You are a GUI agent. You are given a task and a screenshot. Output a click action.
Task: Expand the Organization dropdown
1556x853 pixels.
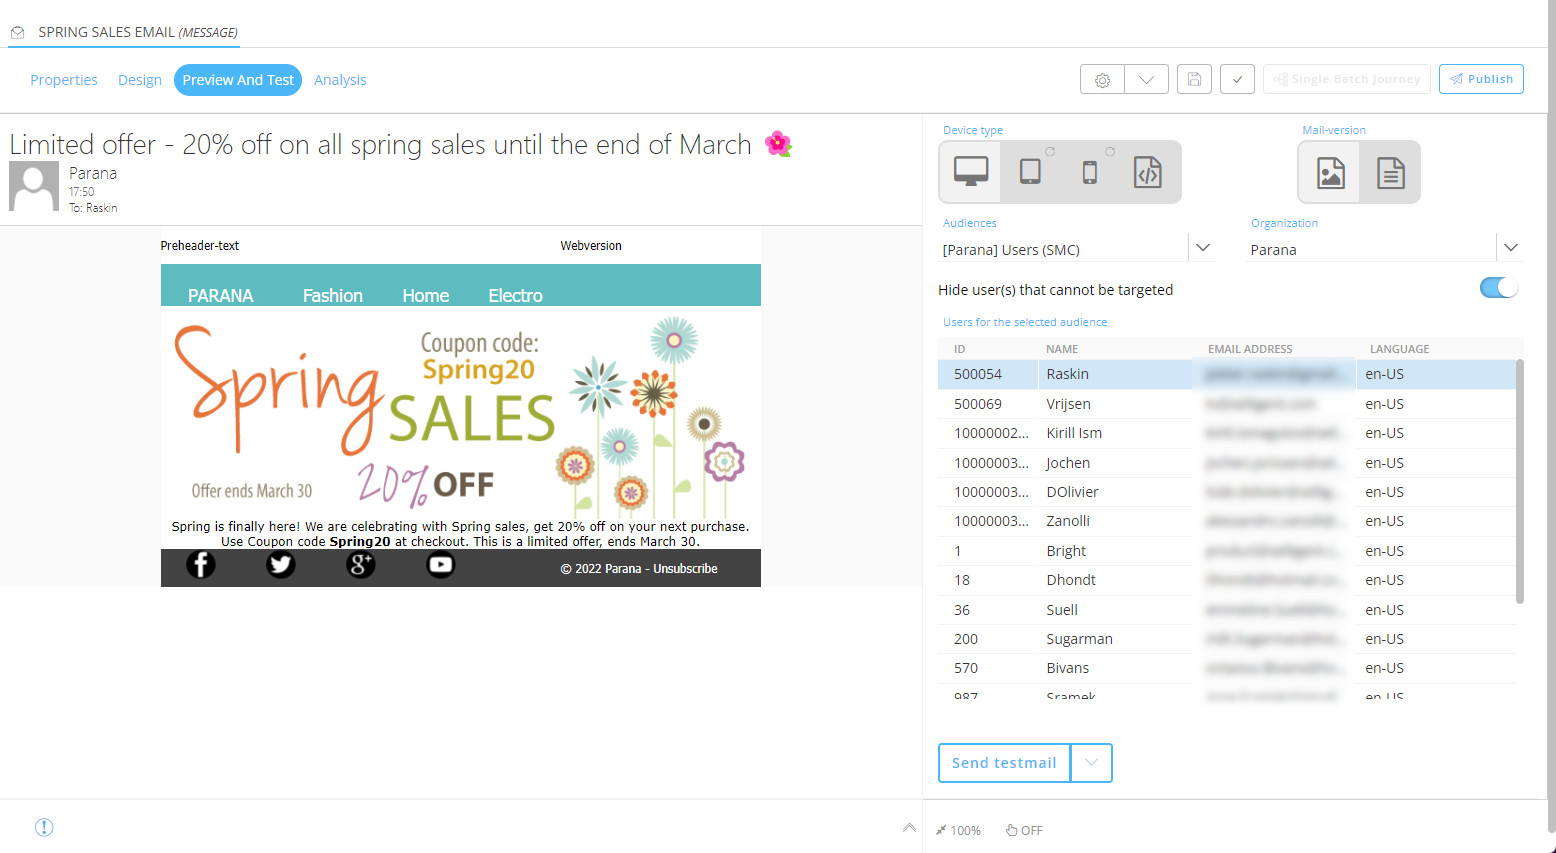1510,248
